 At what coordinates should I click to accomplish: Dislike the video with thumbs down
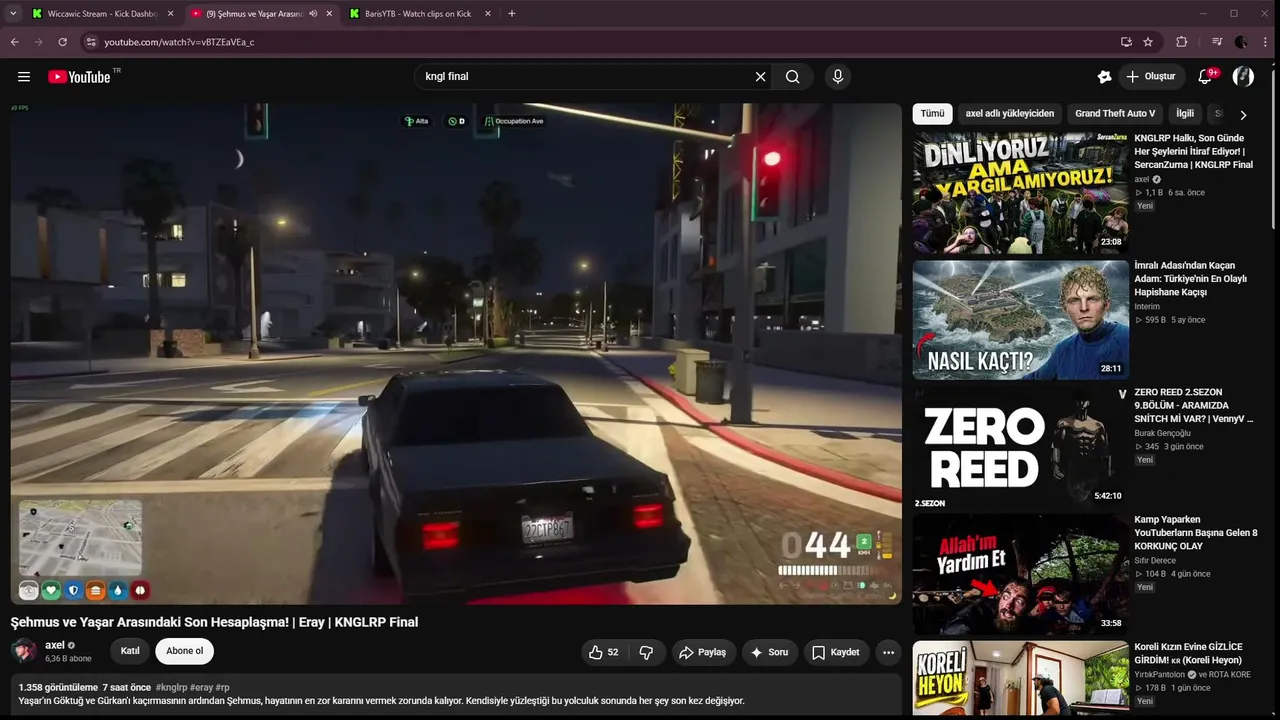[x=646, y=652]
